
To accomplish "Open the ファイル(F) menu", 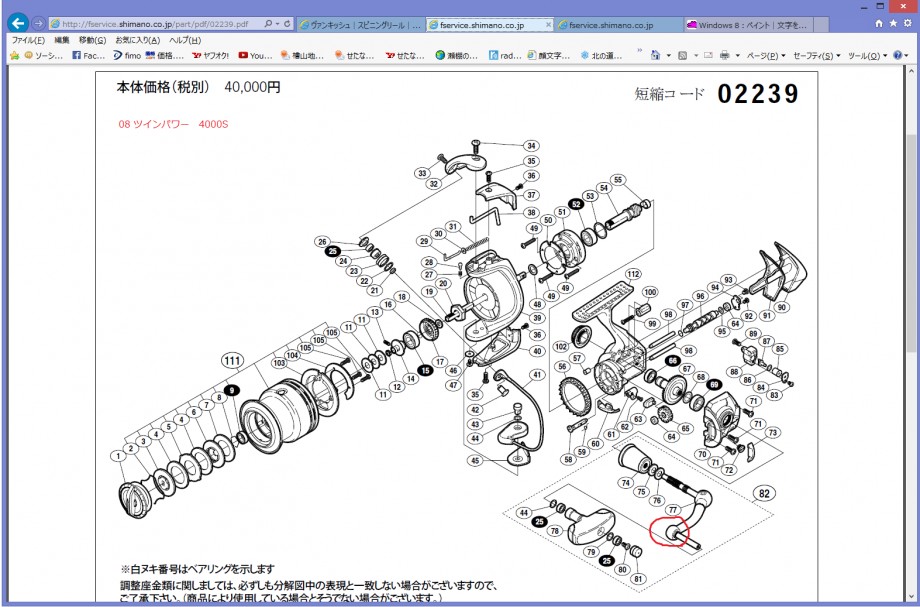I will (x=28, y=40).
